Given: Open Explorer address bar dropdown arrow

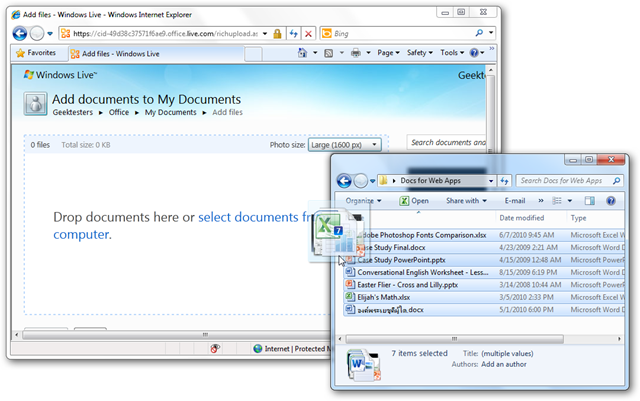Looking at the screenshot, I should click(x=491, y=180).
